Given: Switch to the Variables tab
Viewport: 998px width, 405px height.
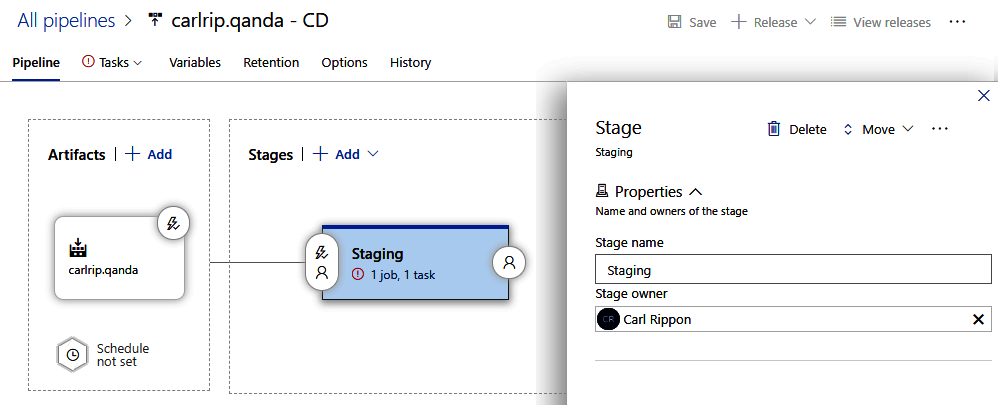Looking at the screenshot, I should [195, 62].
